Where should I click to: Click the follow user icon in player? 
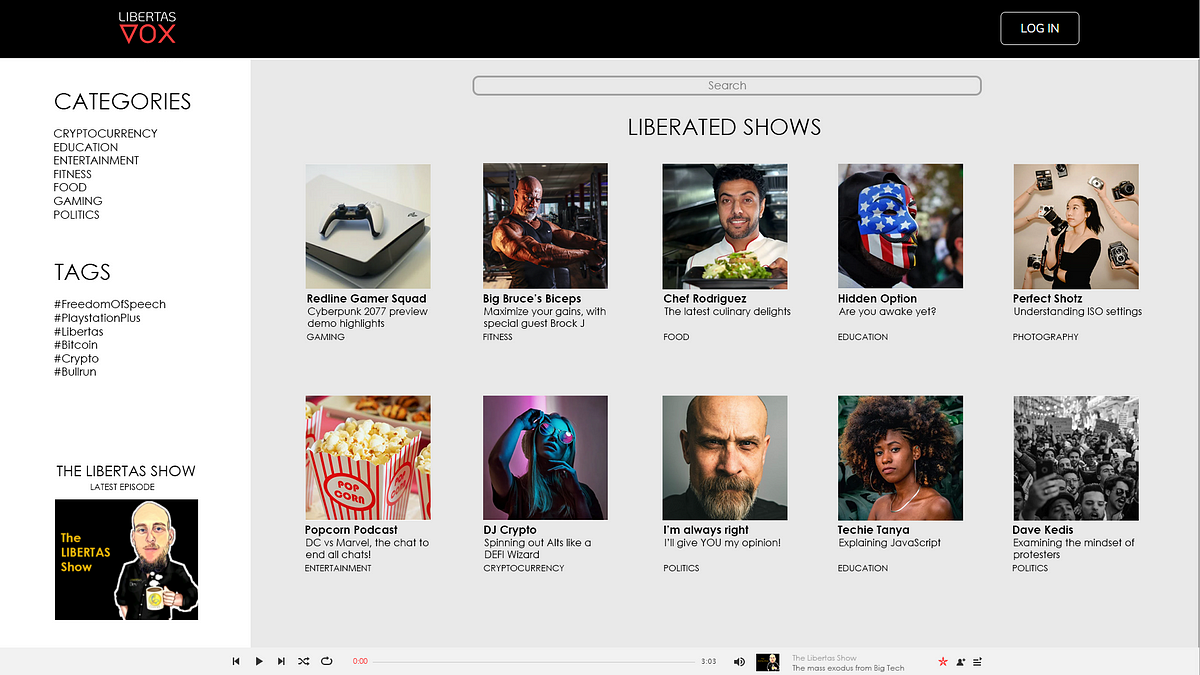point(960,661)
